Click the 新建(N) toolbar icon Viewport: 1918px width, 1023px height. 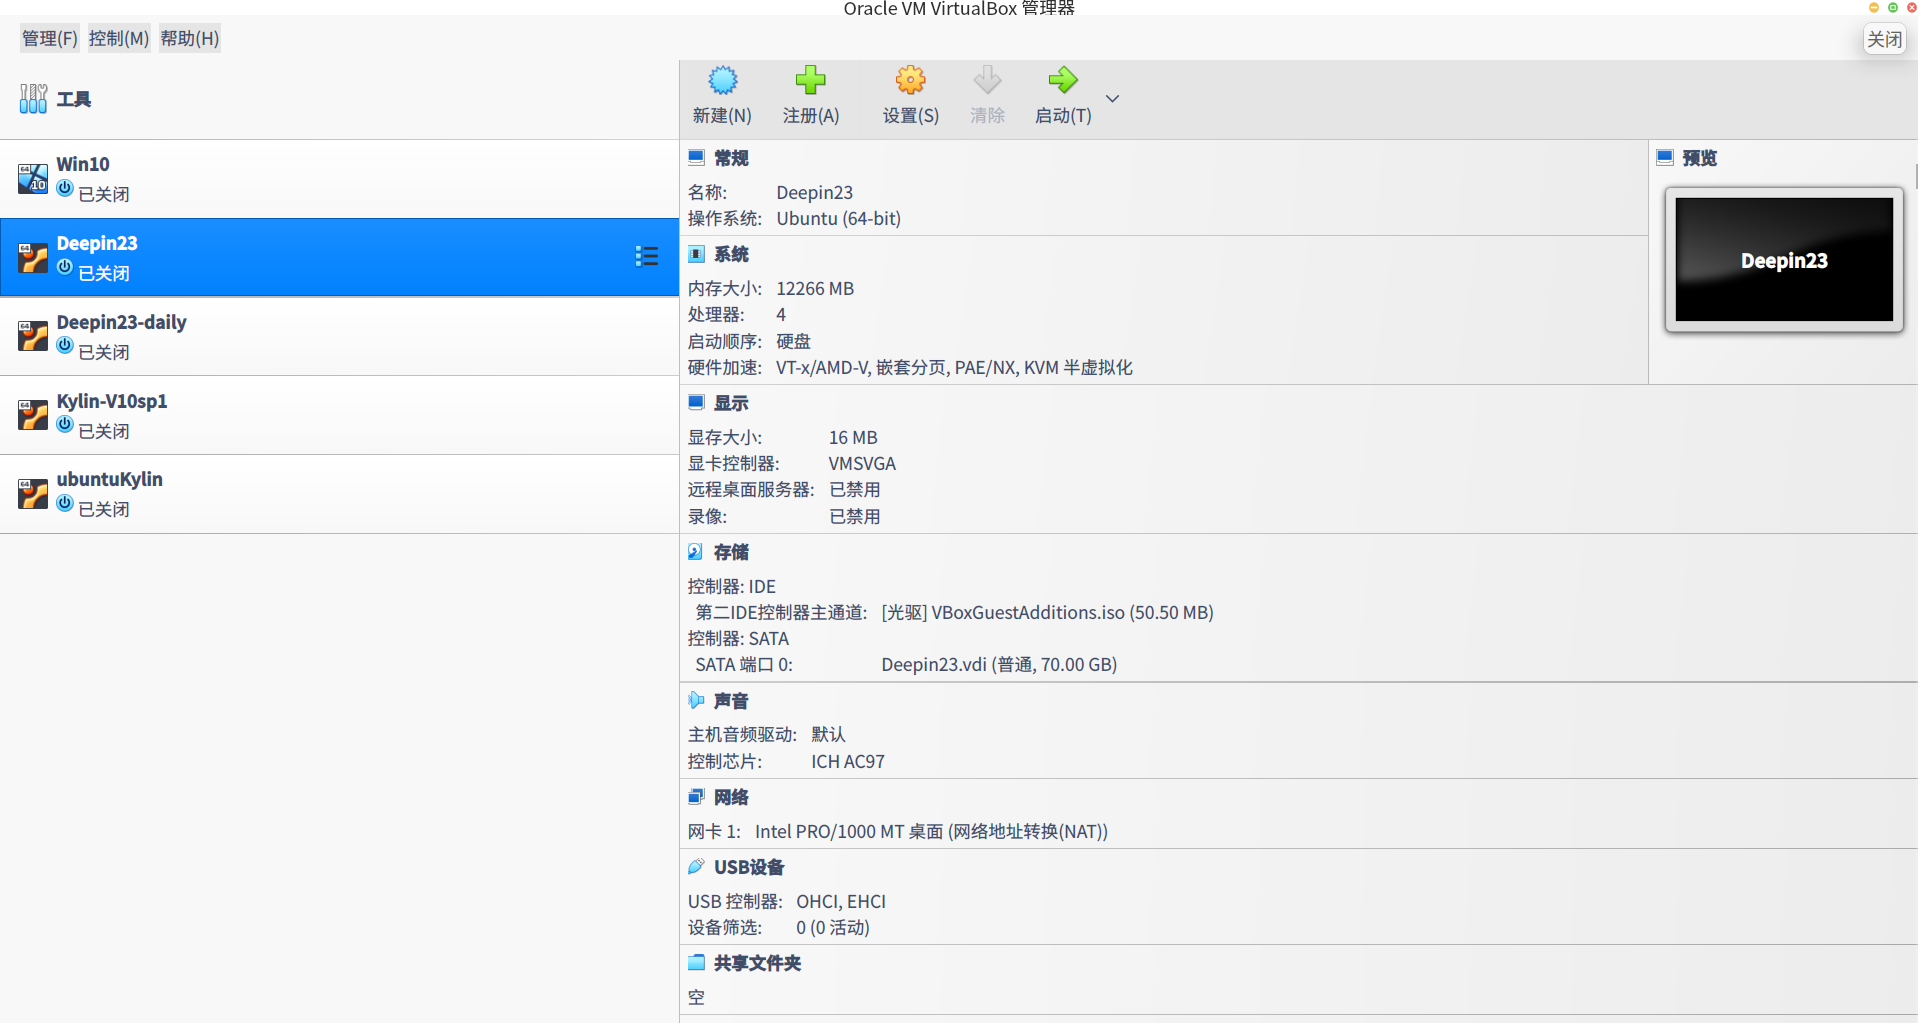tap(722, 80)
